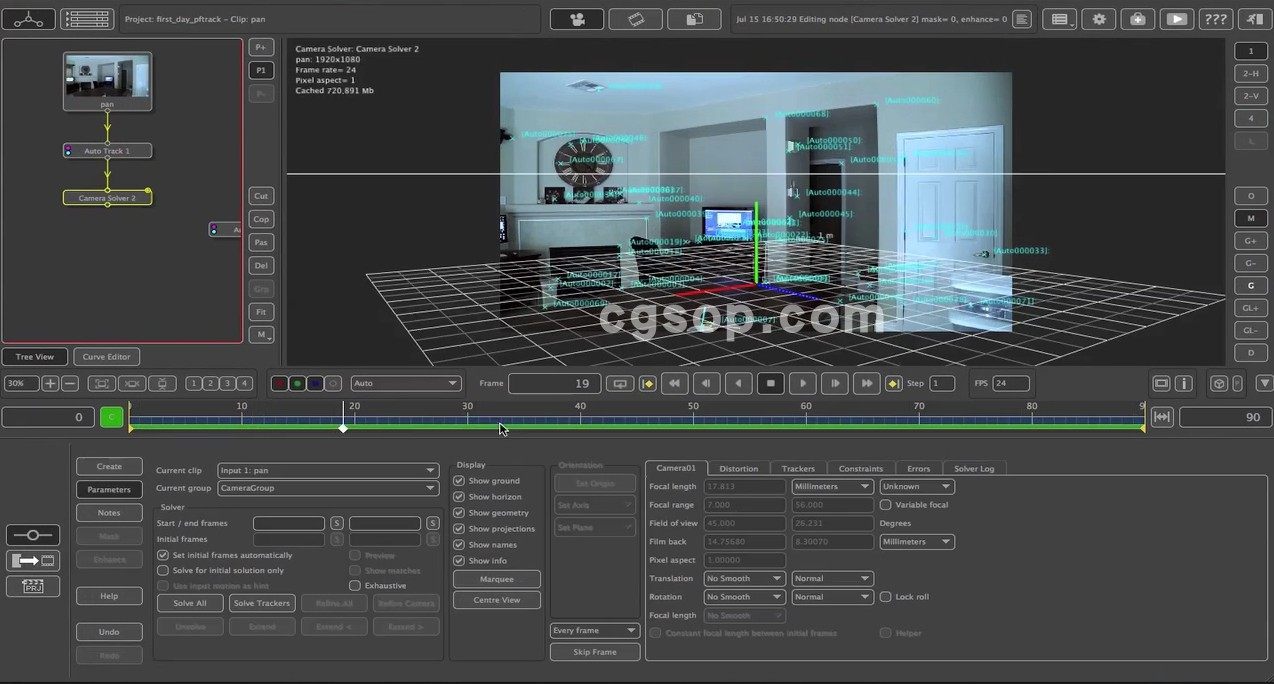Click the info 'i' icon on playback bar
Screen dimensions: 1274x684
(x=1184, y=383)
